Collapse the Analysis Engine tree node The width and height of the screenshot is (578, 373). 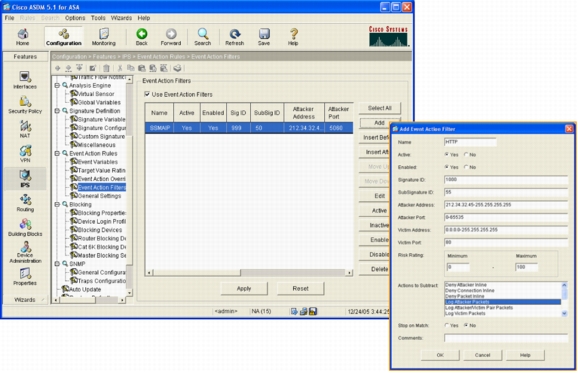tap(57, 85)
